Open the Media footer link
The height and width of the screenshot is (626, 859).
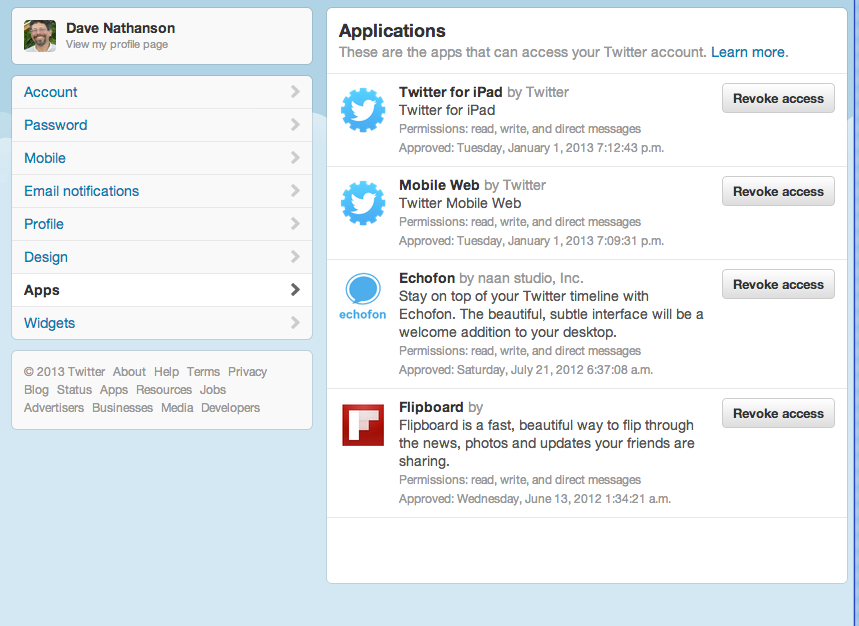[177, 407]
